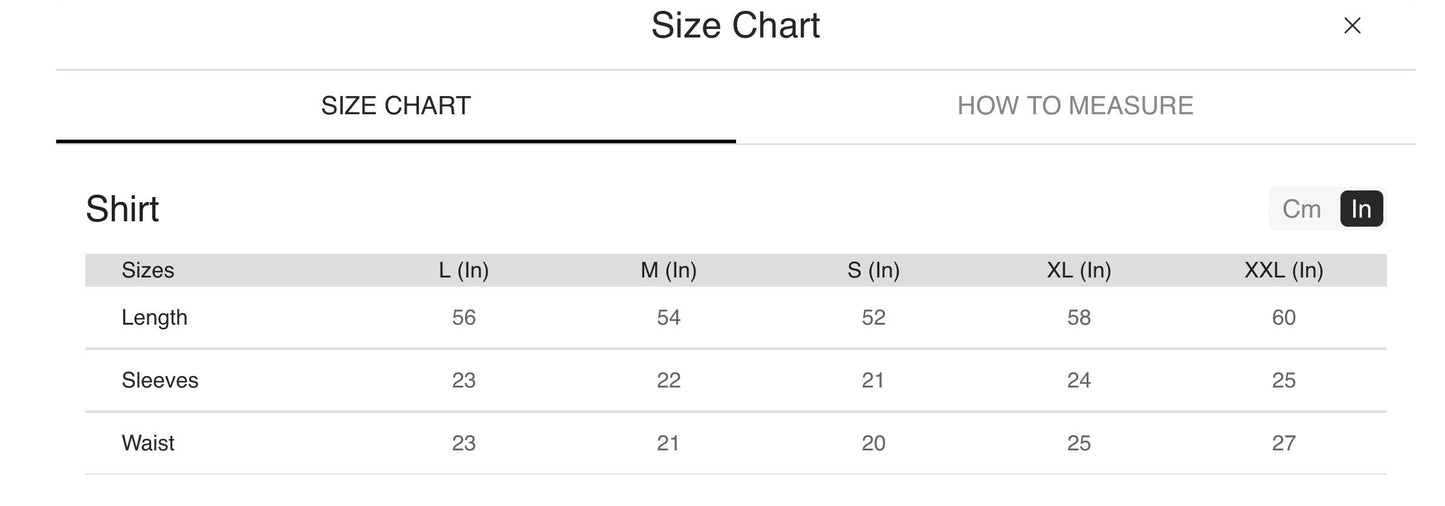Select the In unit toggle

click(x=1361, y=209)
